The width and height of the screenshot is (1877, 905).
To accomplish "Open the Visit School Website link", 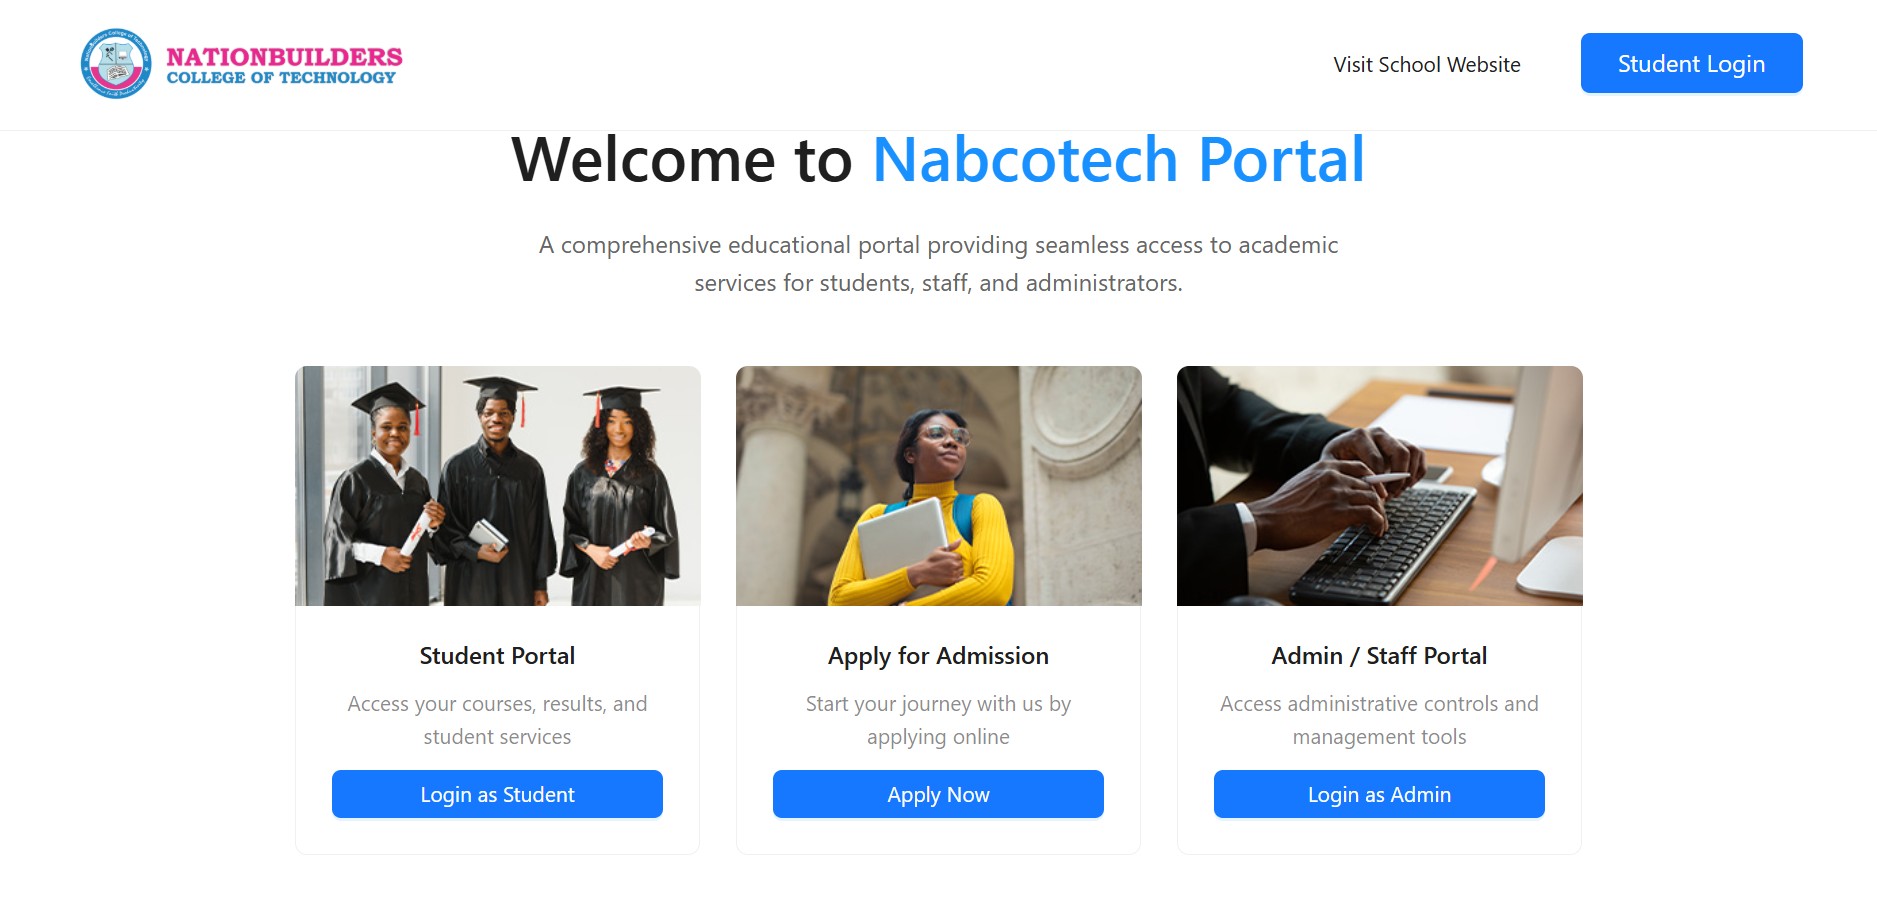I will (x=1426, y=65).
